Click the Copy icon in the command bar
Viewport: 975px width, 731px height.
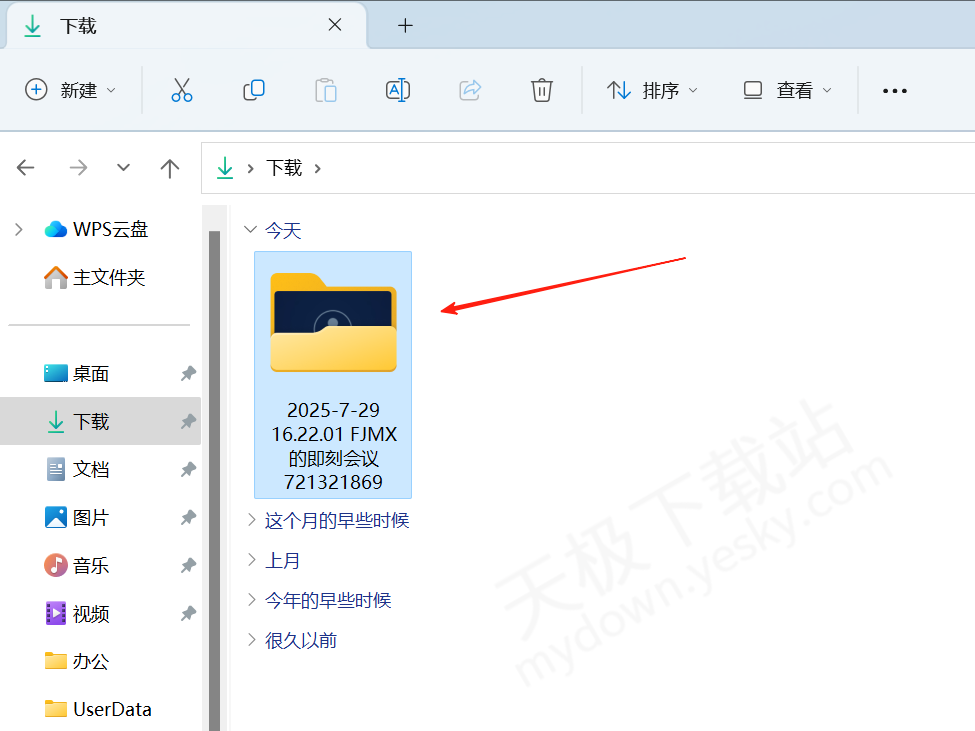[x=254, y=90]
